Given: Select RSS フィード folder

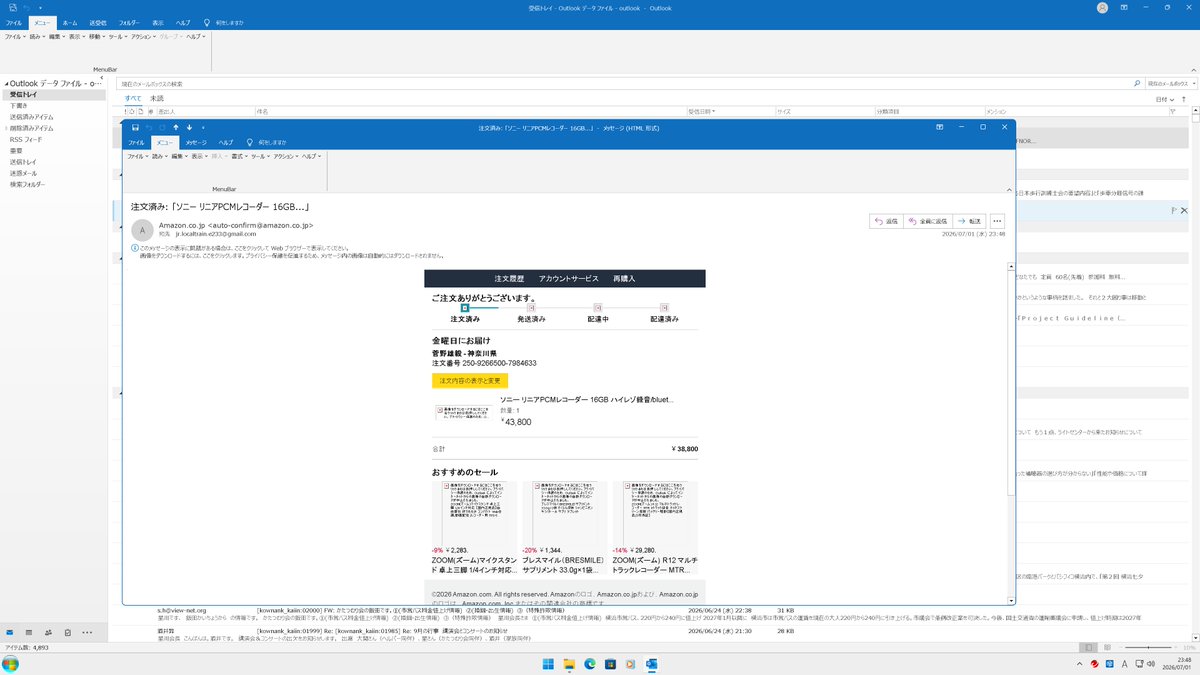Looking at the screenshot, I should coord(25,140).
